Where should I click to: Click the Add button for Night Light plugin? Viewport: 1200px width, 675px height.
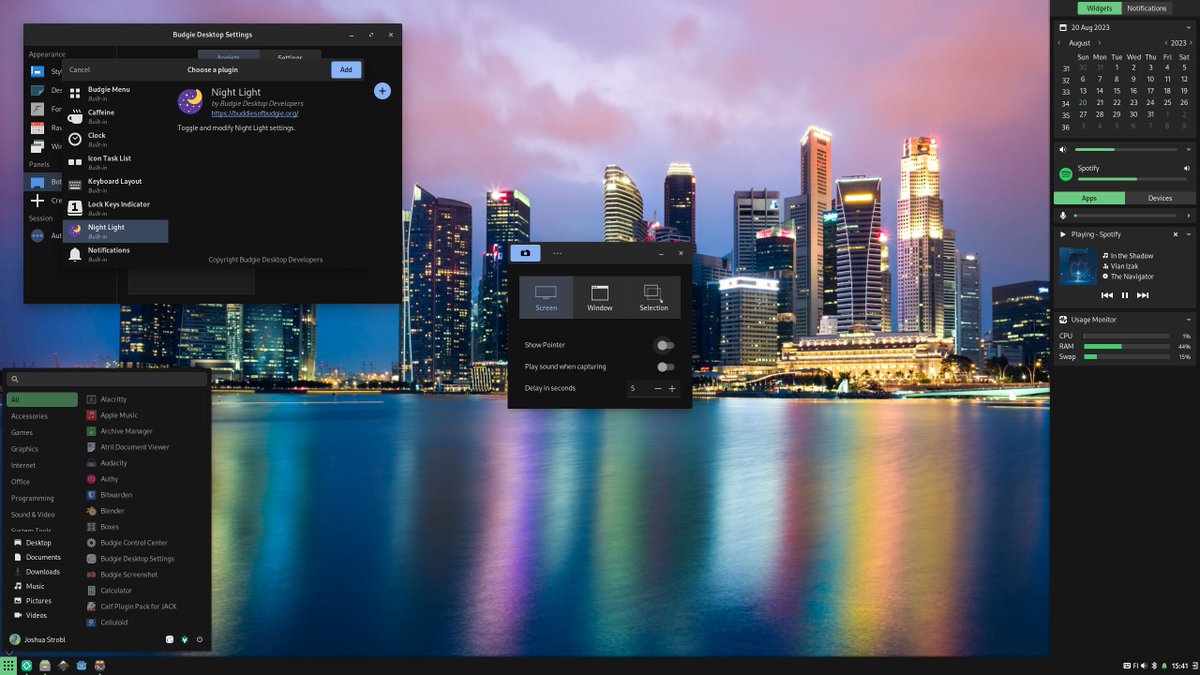(346, 69)
